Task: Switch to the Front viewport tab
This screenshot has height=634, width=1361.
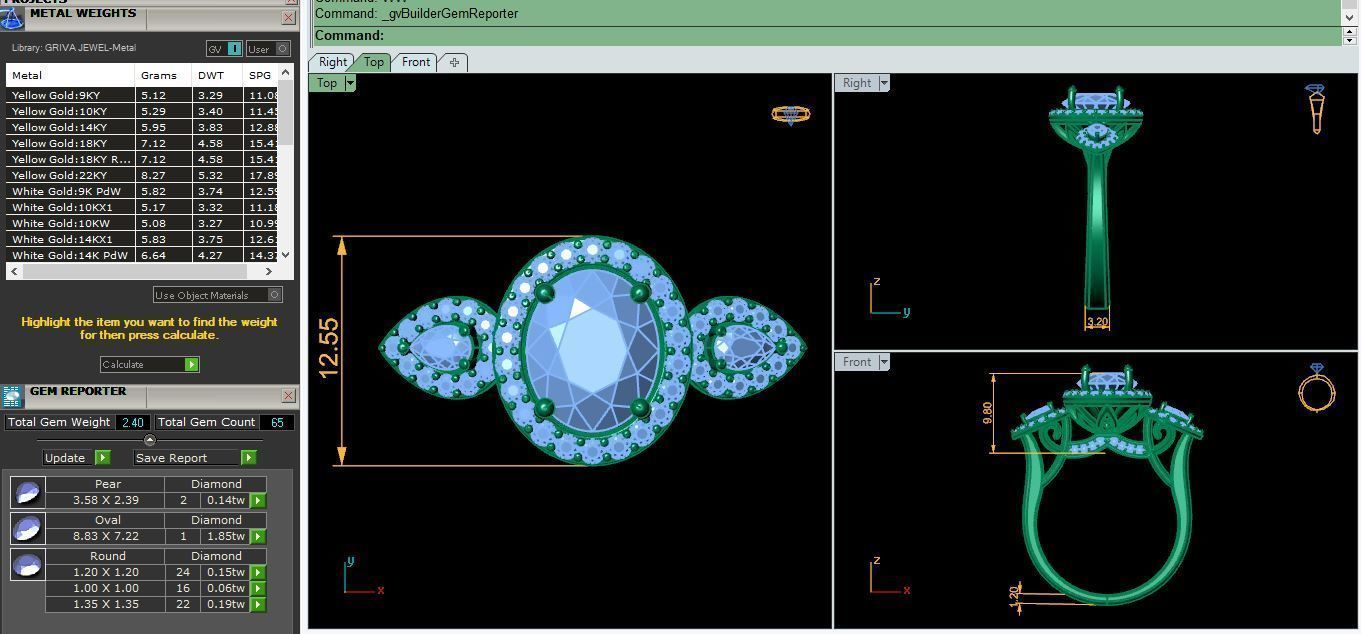Action: [x=416, y=62]
